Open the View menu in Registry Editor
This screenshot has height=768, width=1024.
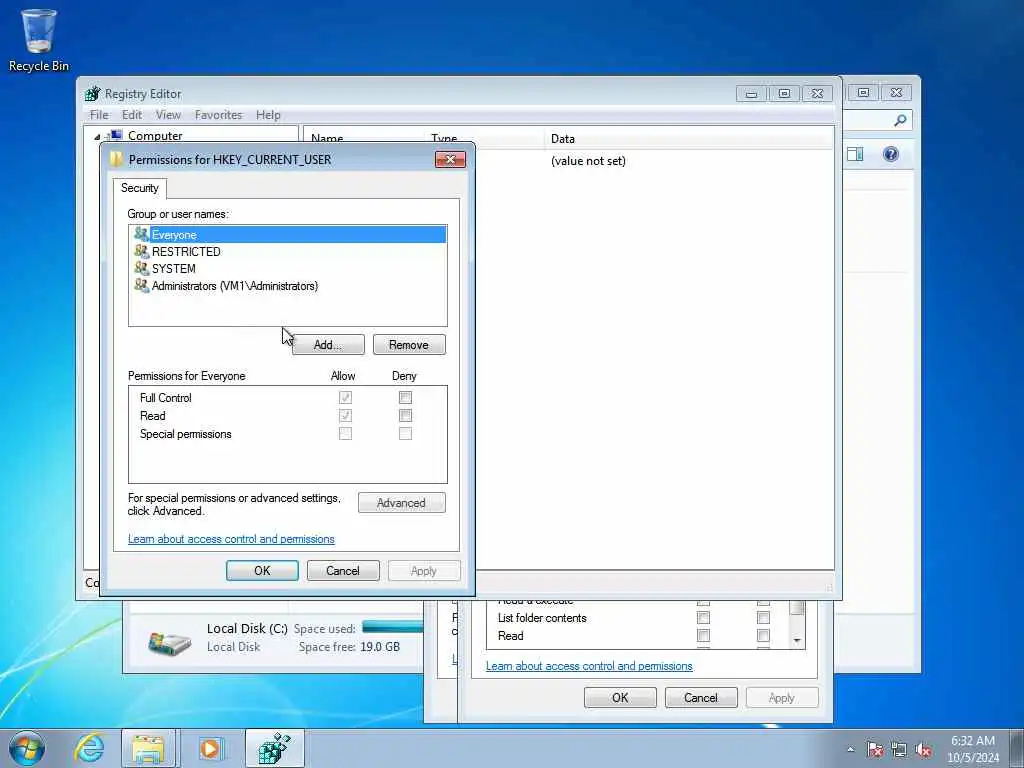tap(168, 115)
